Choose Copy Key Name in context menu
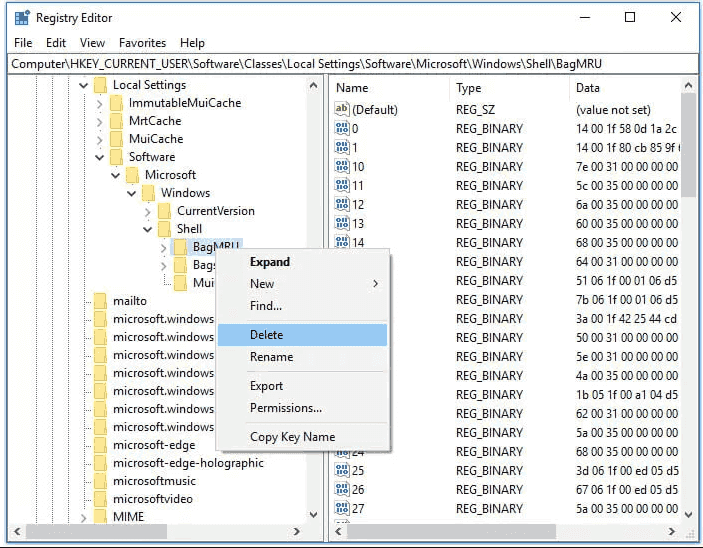Screen dimensions: 703x548 (302, 437)
